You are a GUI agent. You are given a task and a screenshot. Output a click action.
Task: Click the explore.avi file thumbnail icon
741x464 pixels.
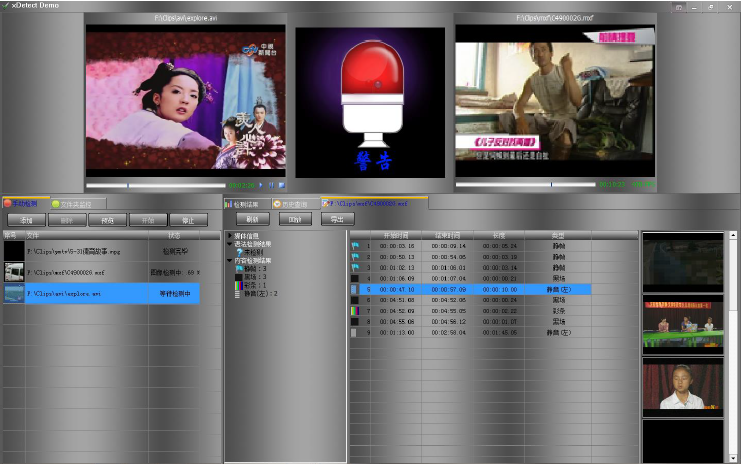pyautogui.click(x=14, y=294)
